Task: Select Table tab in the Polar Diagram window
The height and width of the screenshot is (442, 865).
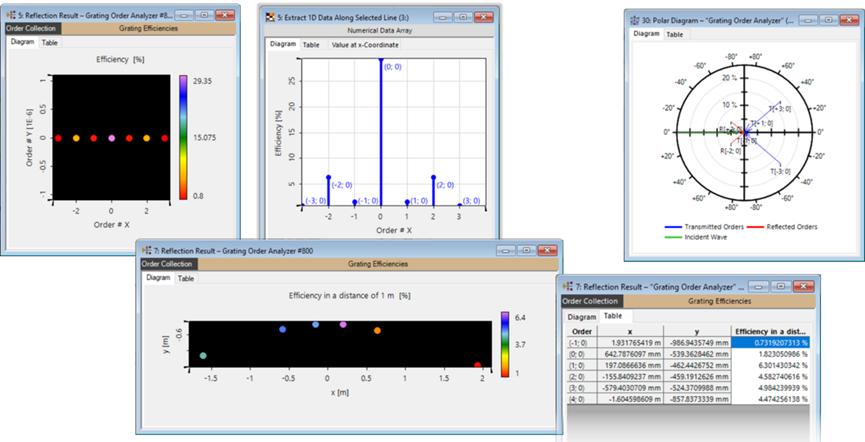Action: coord(675,34)
